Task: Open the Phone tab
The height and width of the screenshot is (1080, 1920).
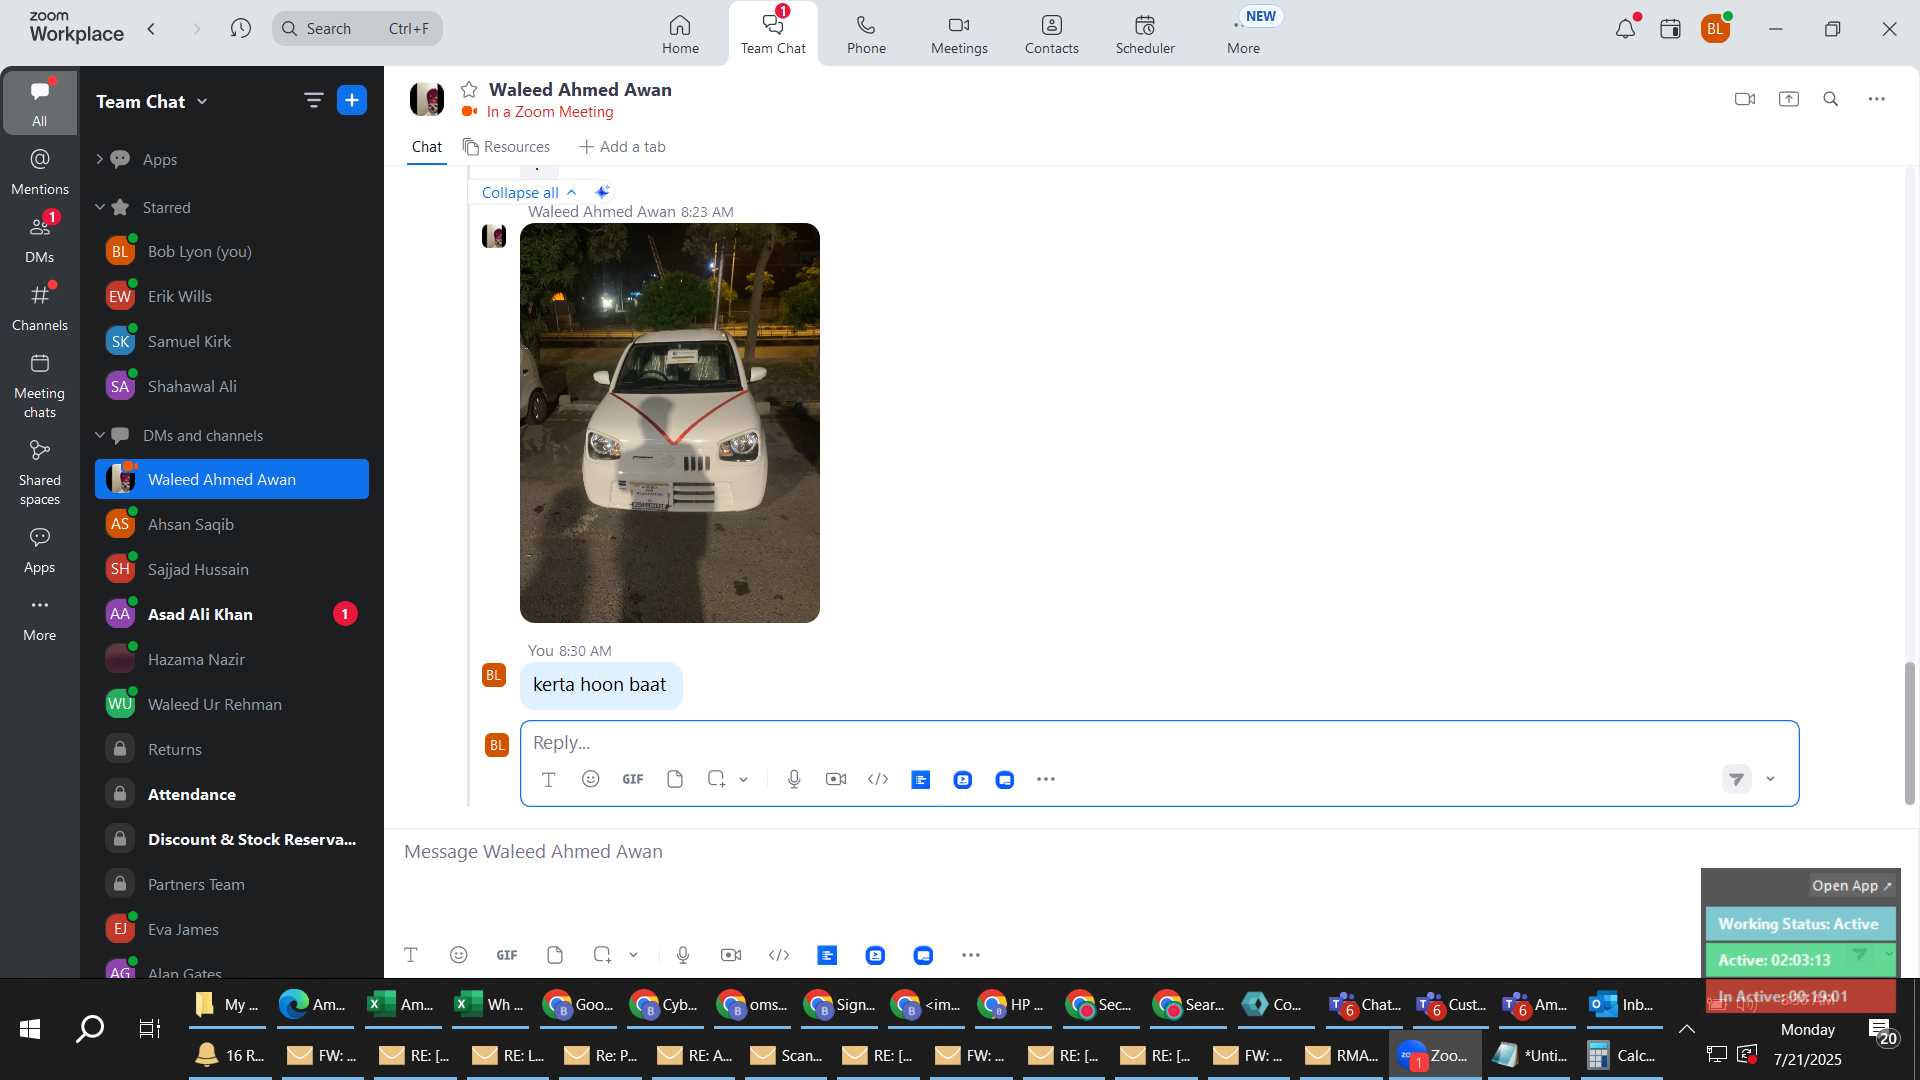Action: pyautogui.click(x=866, y=34)
